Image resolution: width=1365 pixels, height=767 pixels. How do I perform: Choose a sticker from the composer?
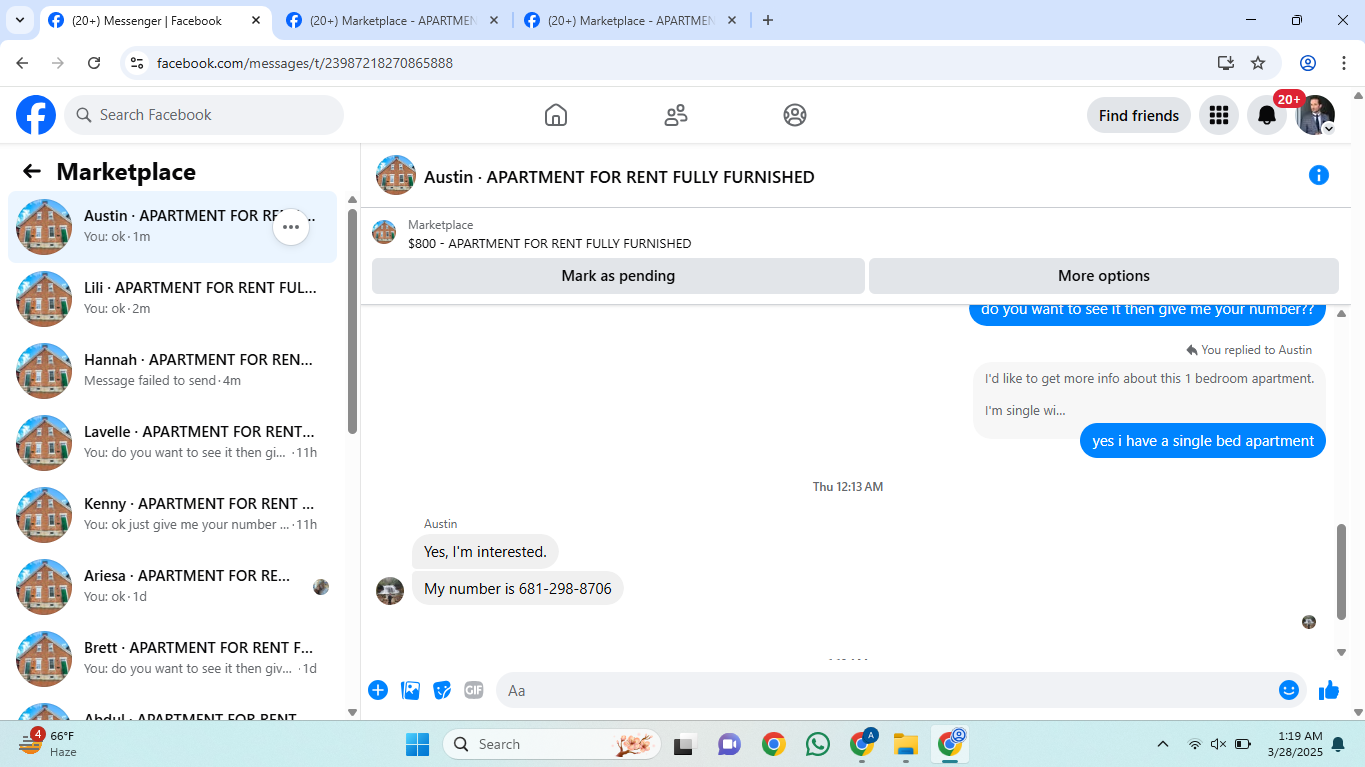tap(442, 690)
